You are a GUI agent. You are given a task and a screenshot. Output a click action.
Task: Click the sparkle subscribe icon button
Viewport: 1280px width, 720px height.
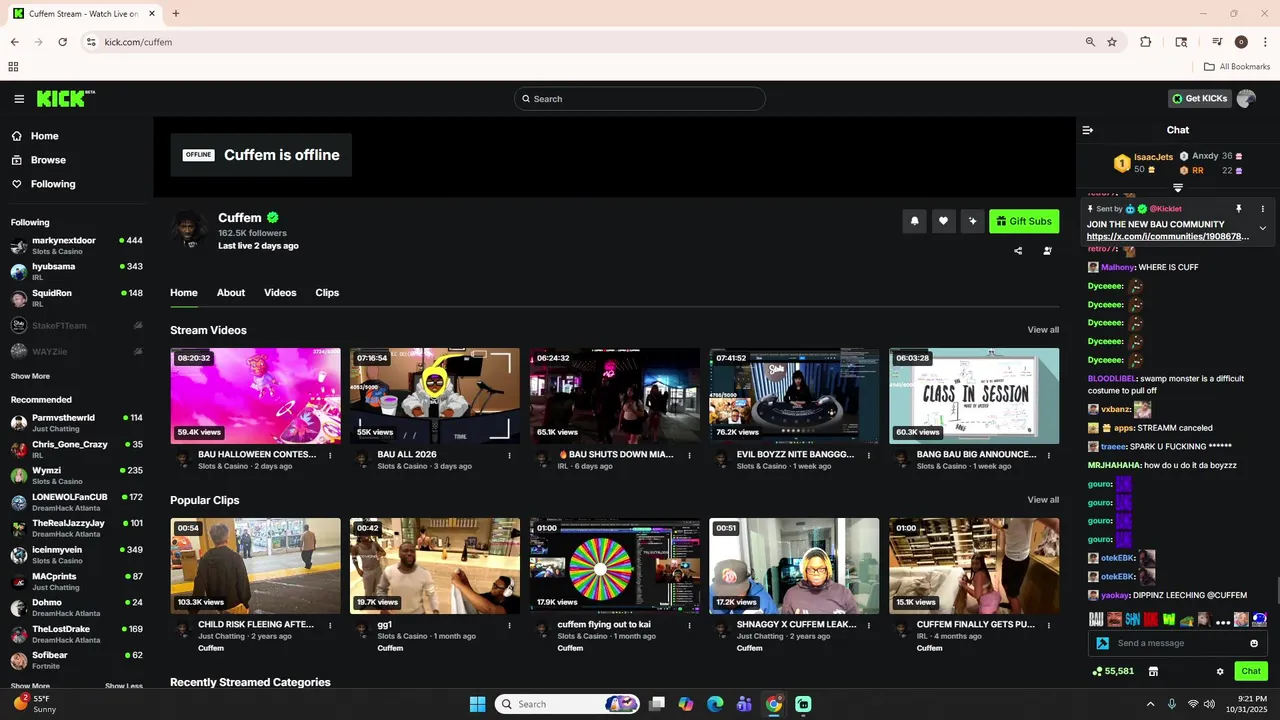tap(971, 221)
